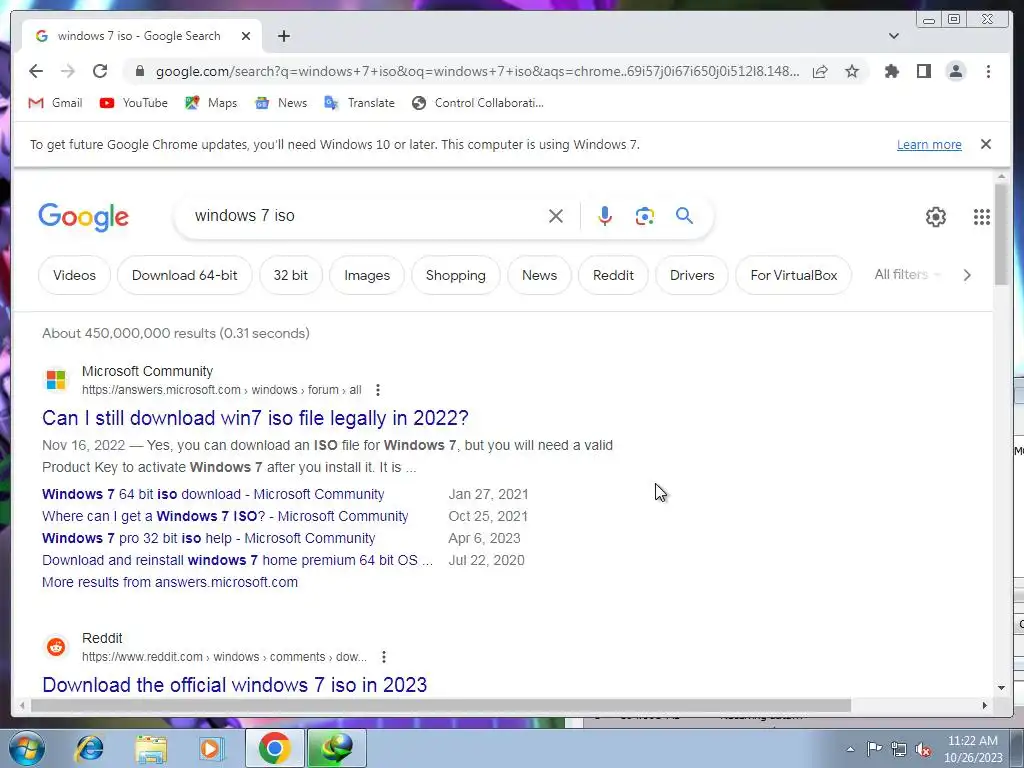Go to Google homepage via logo
Screen dimensions: 1024x768
click(84, 217)
